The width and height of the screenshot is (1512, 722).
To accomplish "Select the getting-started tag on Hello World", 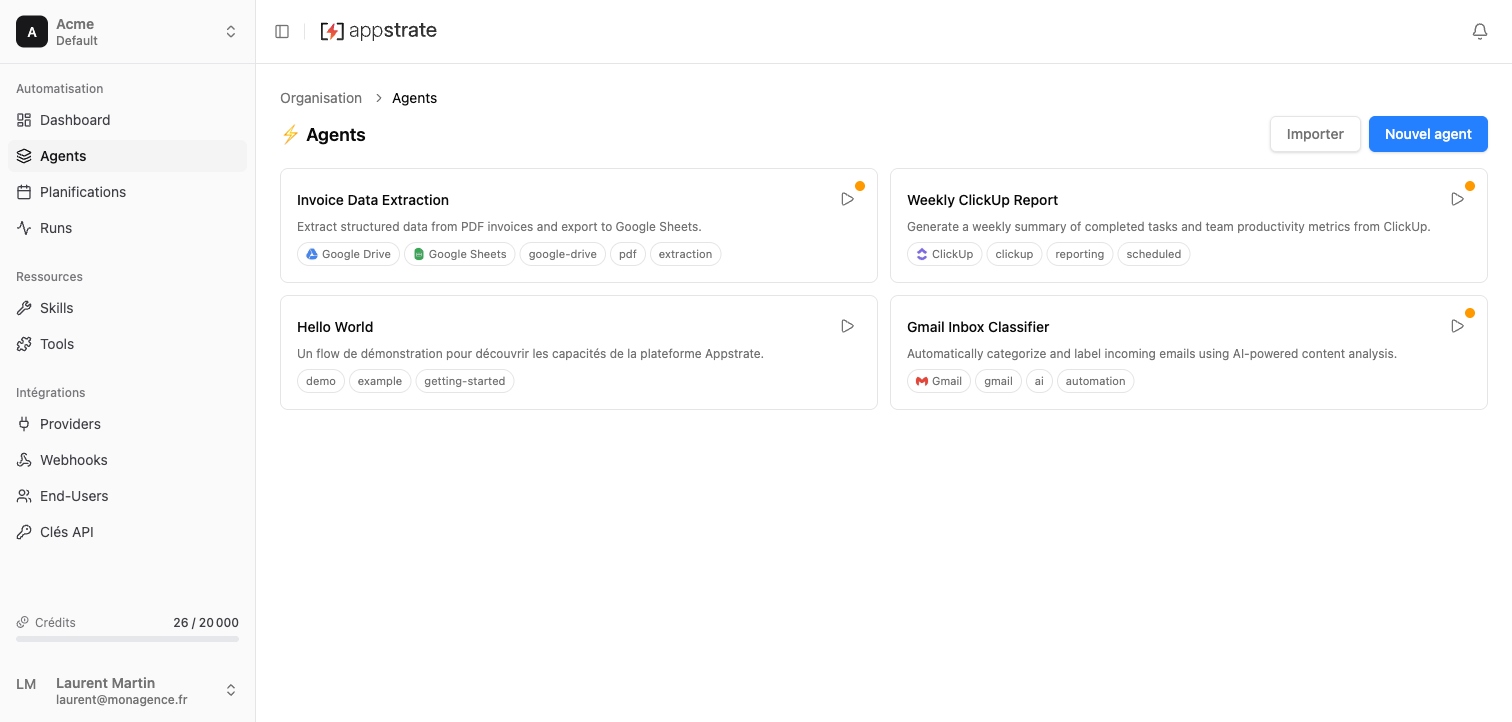I will tap(464, 381).
